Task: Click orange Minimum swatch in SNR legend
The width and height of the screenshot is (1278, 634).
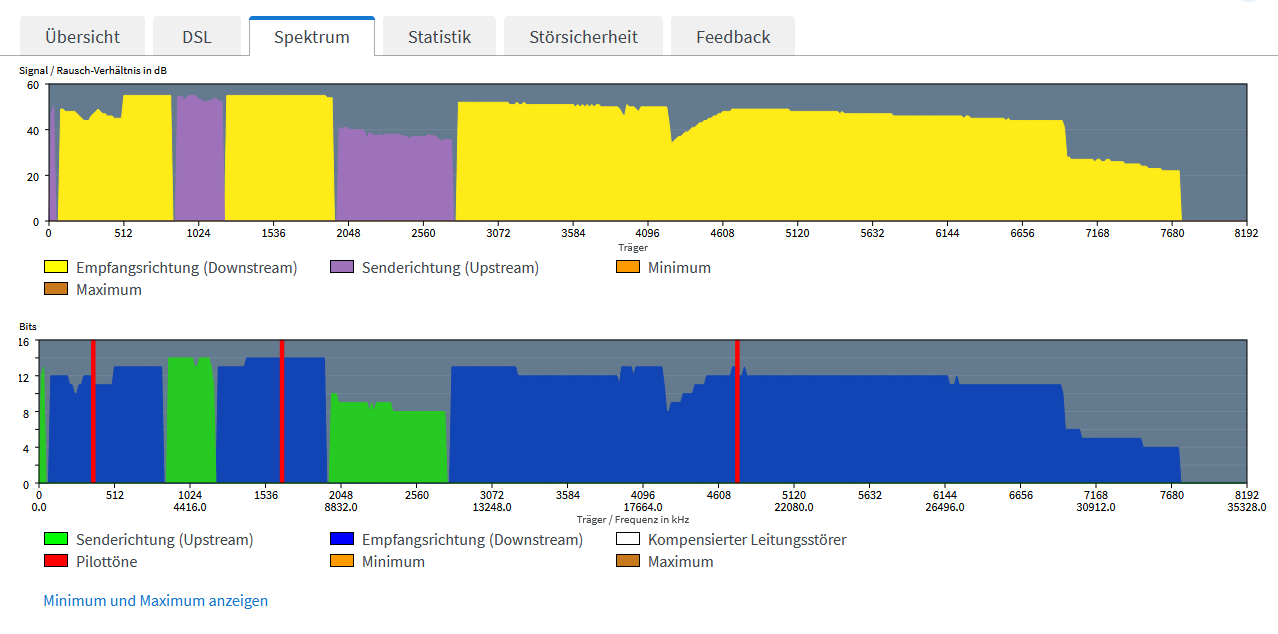Action: click(628, 268)
